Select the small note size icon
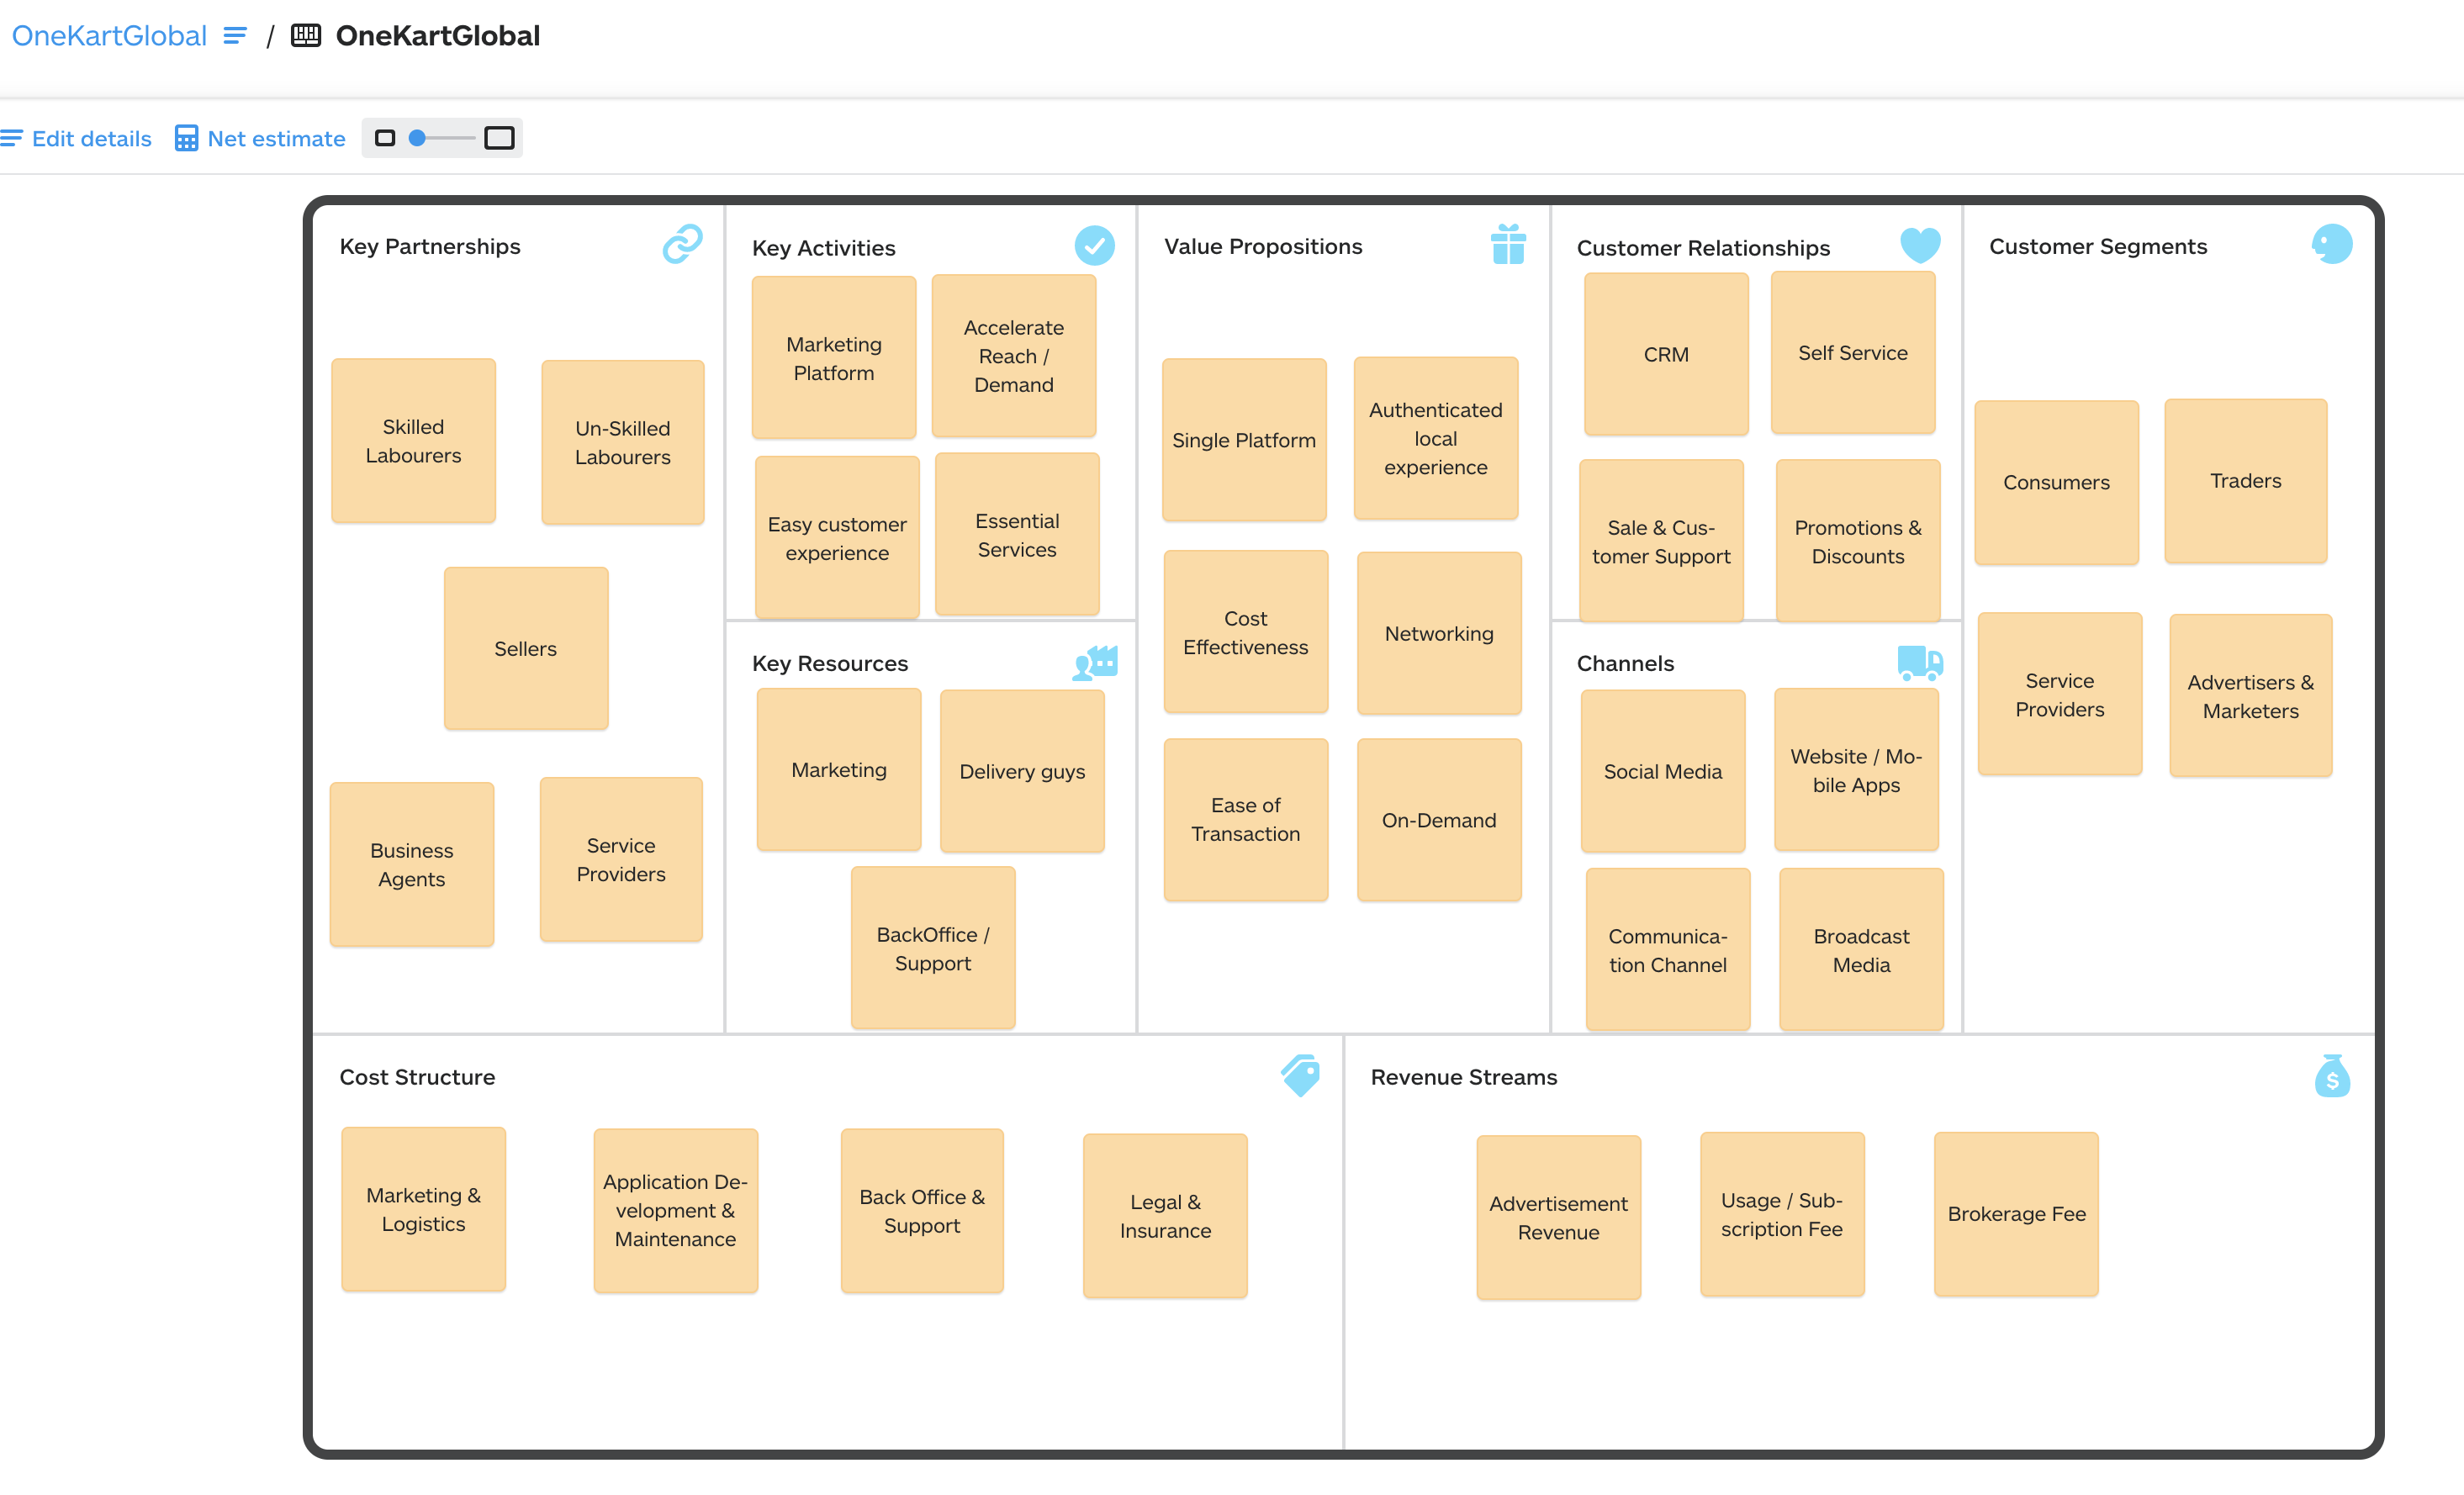 [x=385, y=138]
